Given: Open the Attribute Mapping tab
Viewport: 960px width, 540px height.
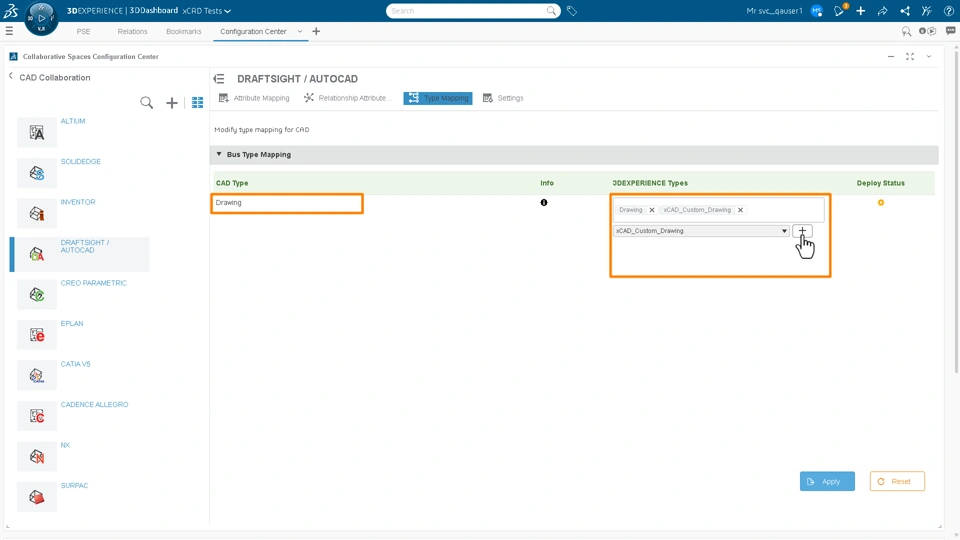Looking at the screenshot, I should pyautogui.click(x=254, y=98).
